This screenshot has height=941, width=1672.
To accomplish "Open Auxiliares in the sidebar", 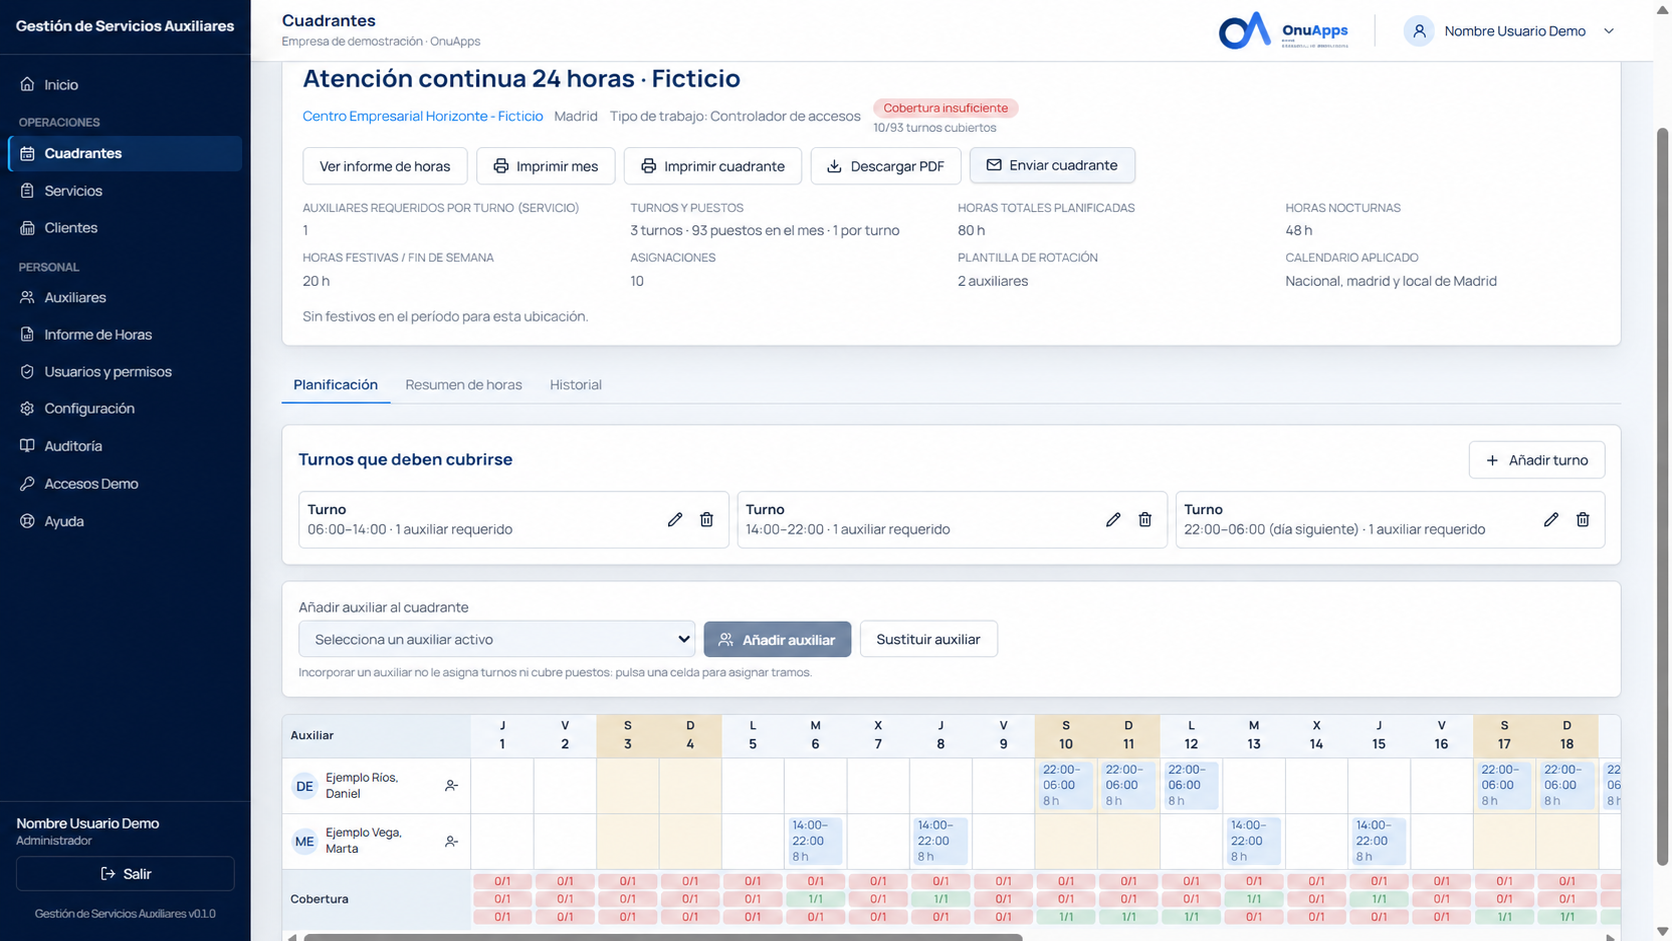I will (125, 298).
